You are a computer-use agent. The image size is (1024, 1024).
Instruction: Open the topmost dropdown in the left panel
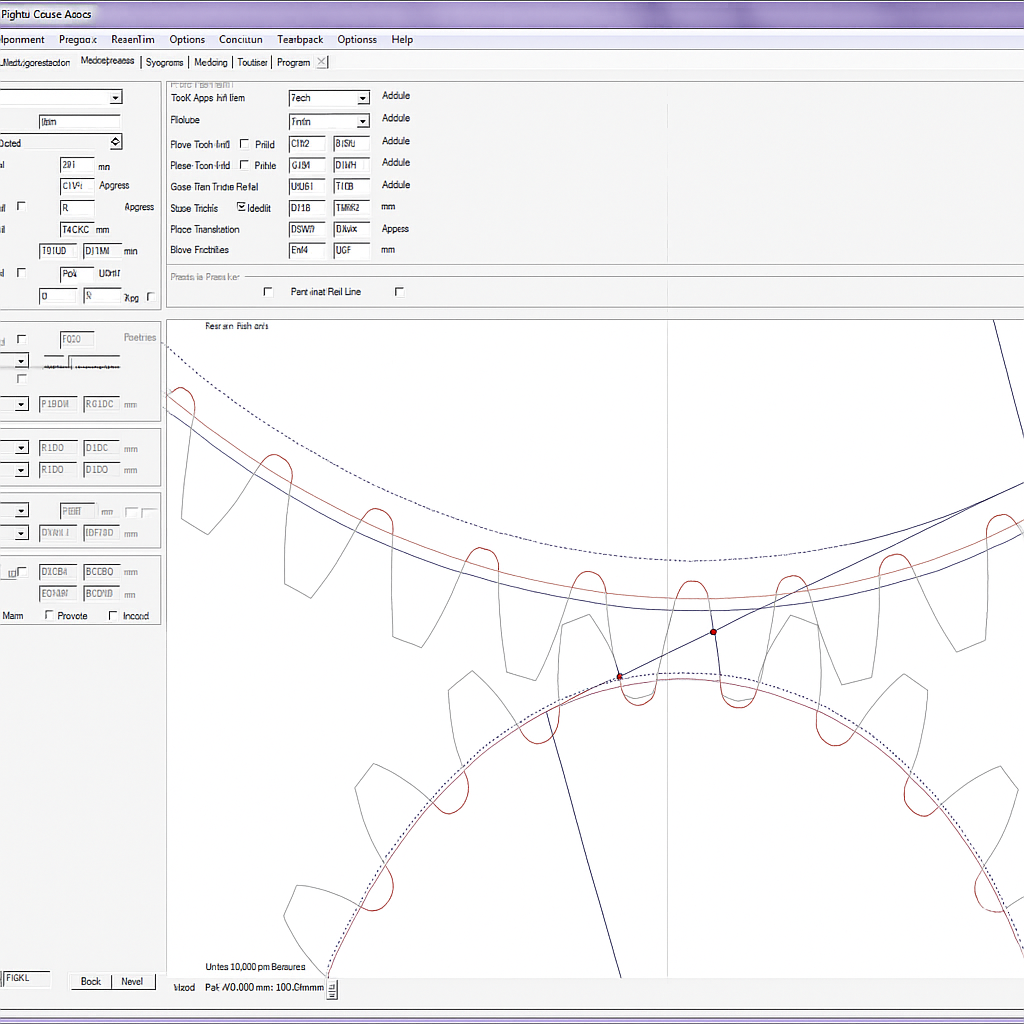116,97
